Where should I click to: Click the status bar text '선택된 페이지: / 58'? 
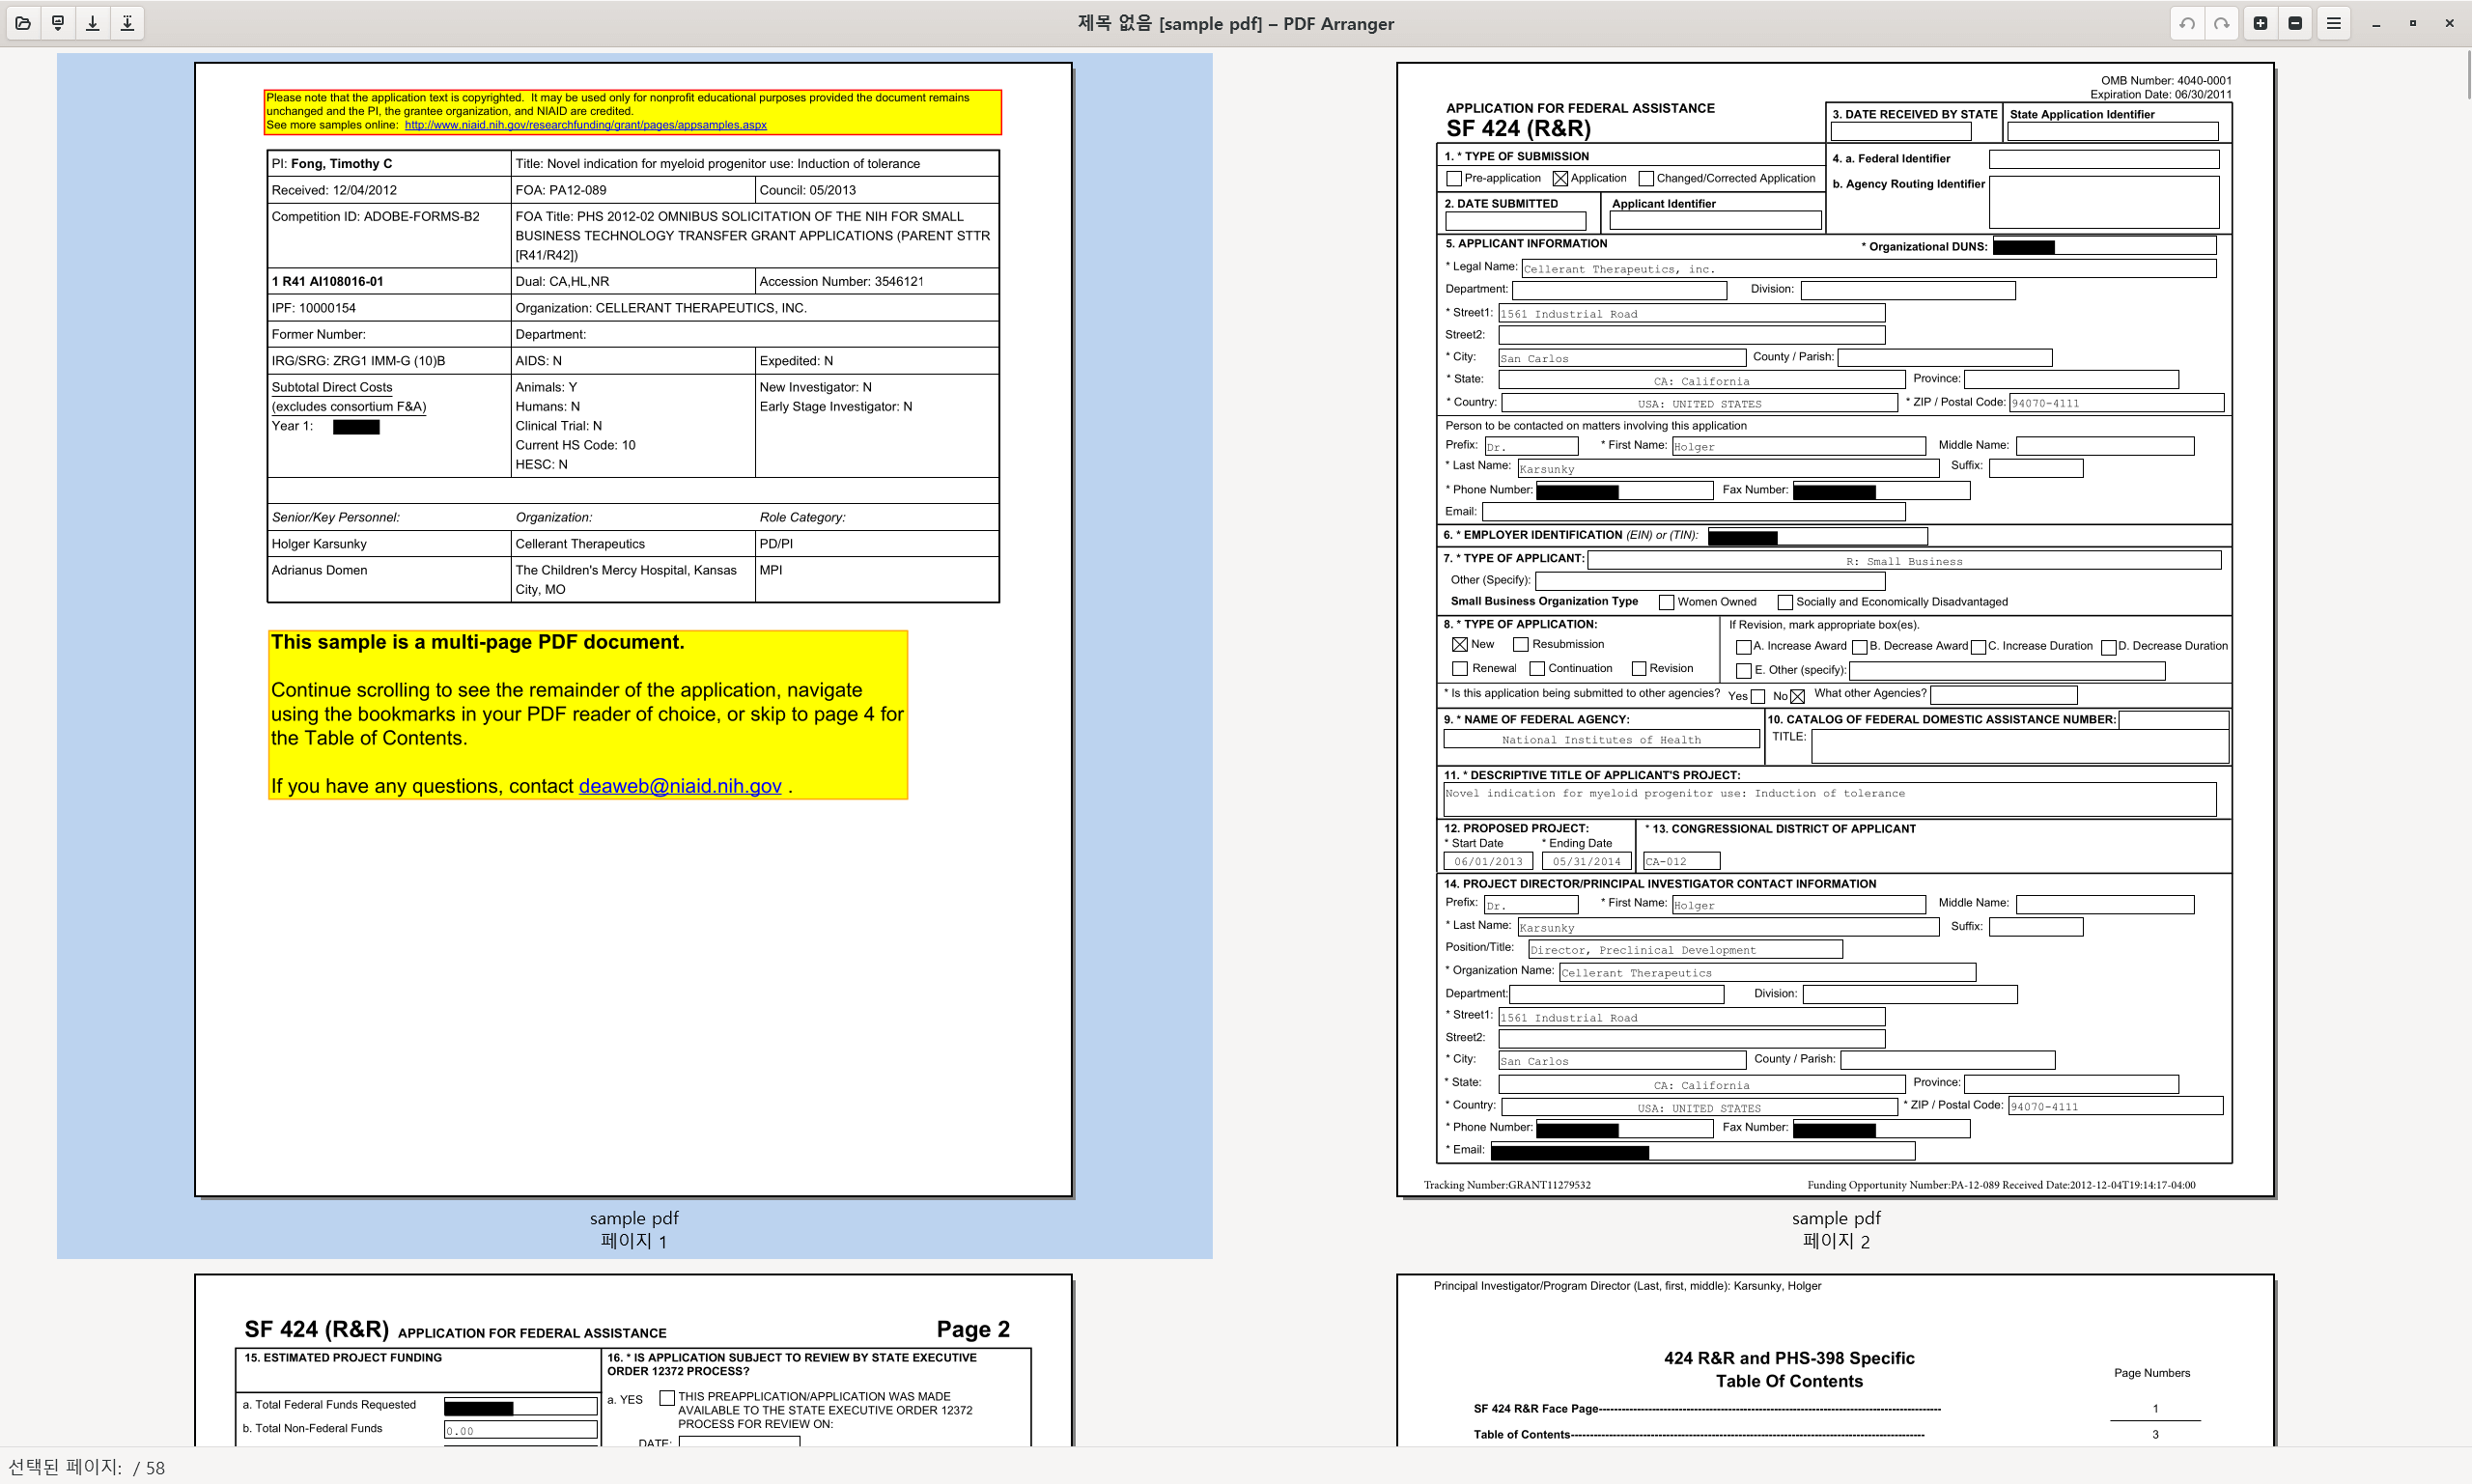[86, 1467]
